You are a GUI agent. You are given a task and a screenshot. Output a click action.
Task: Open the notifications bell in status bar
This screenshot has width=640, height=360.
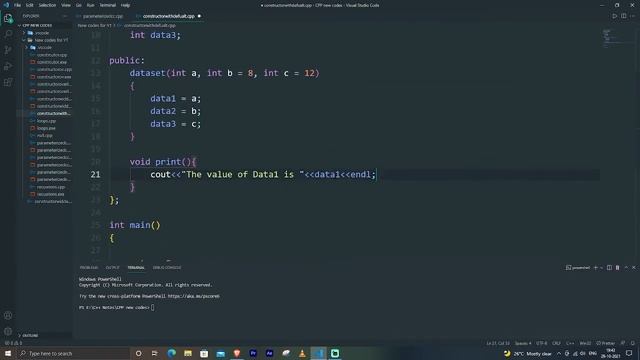(633, 343)
